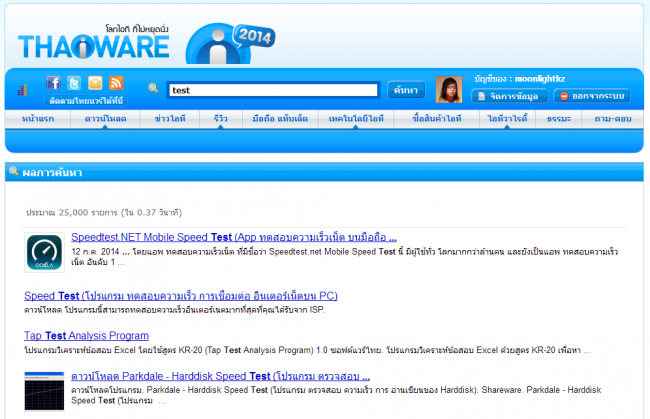Click the Speed Test ISP description text

tap(174, 310)
